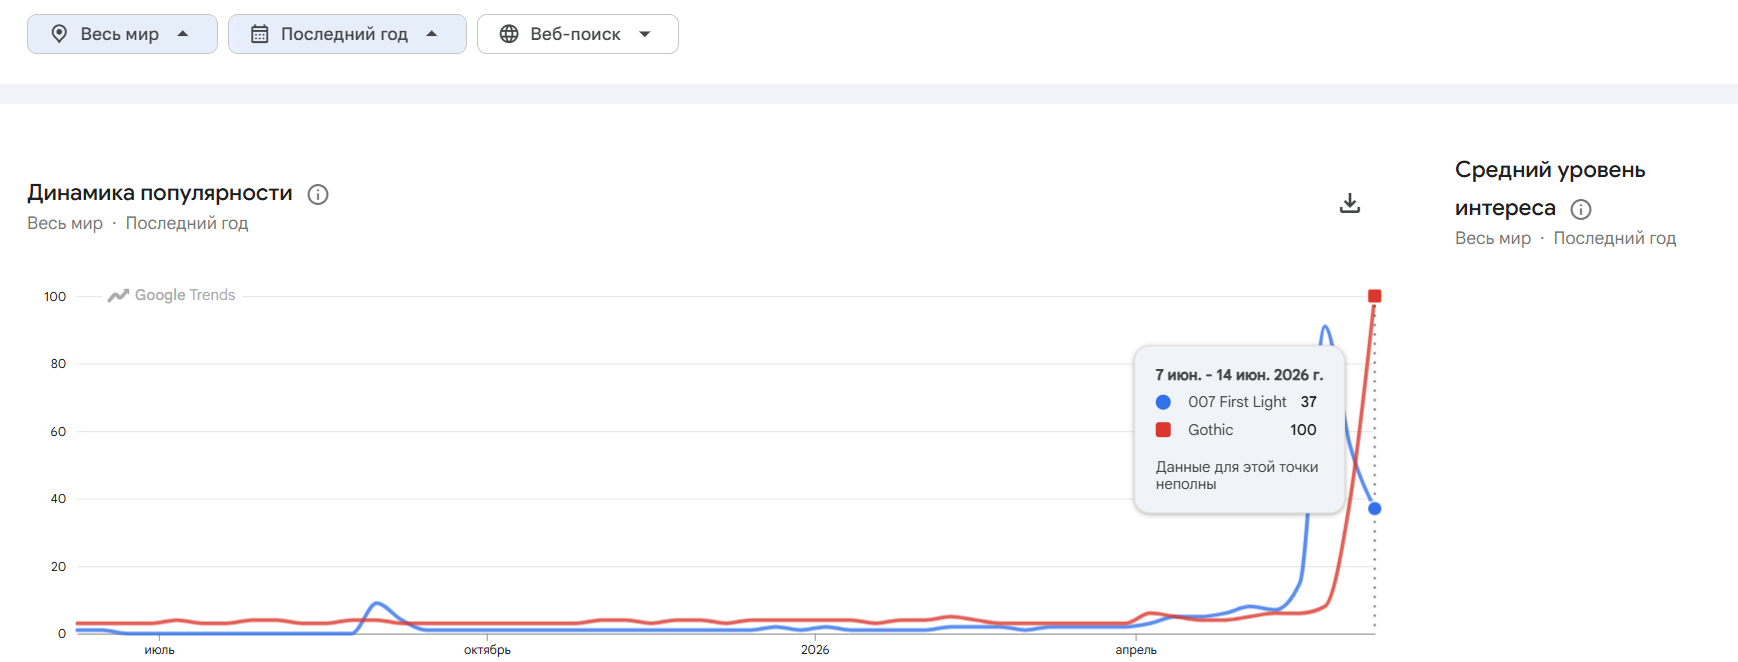Click 007 First Light value 37 in tooltip
The height and width of the screenshot is (662, 1738).
pyautogui.click(x=1309, y=402)
